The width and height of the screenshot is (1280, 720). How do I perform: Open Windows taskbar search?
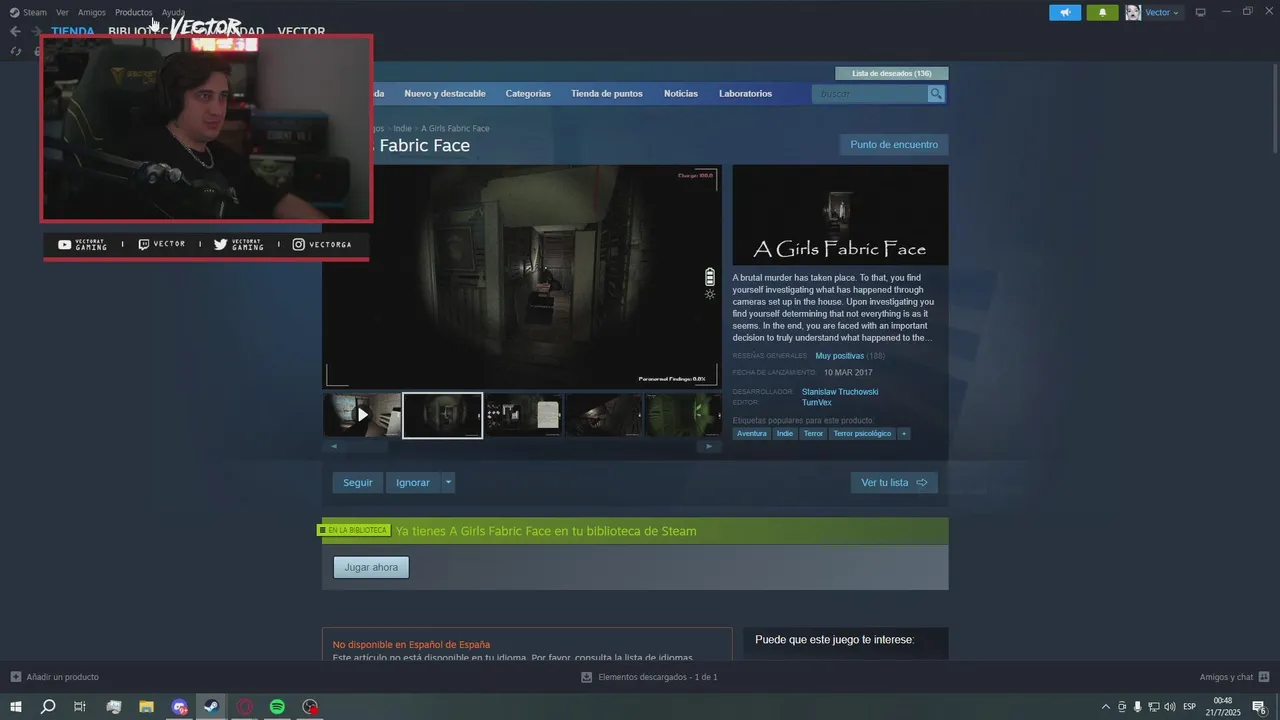pos(47,707)
